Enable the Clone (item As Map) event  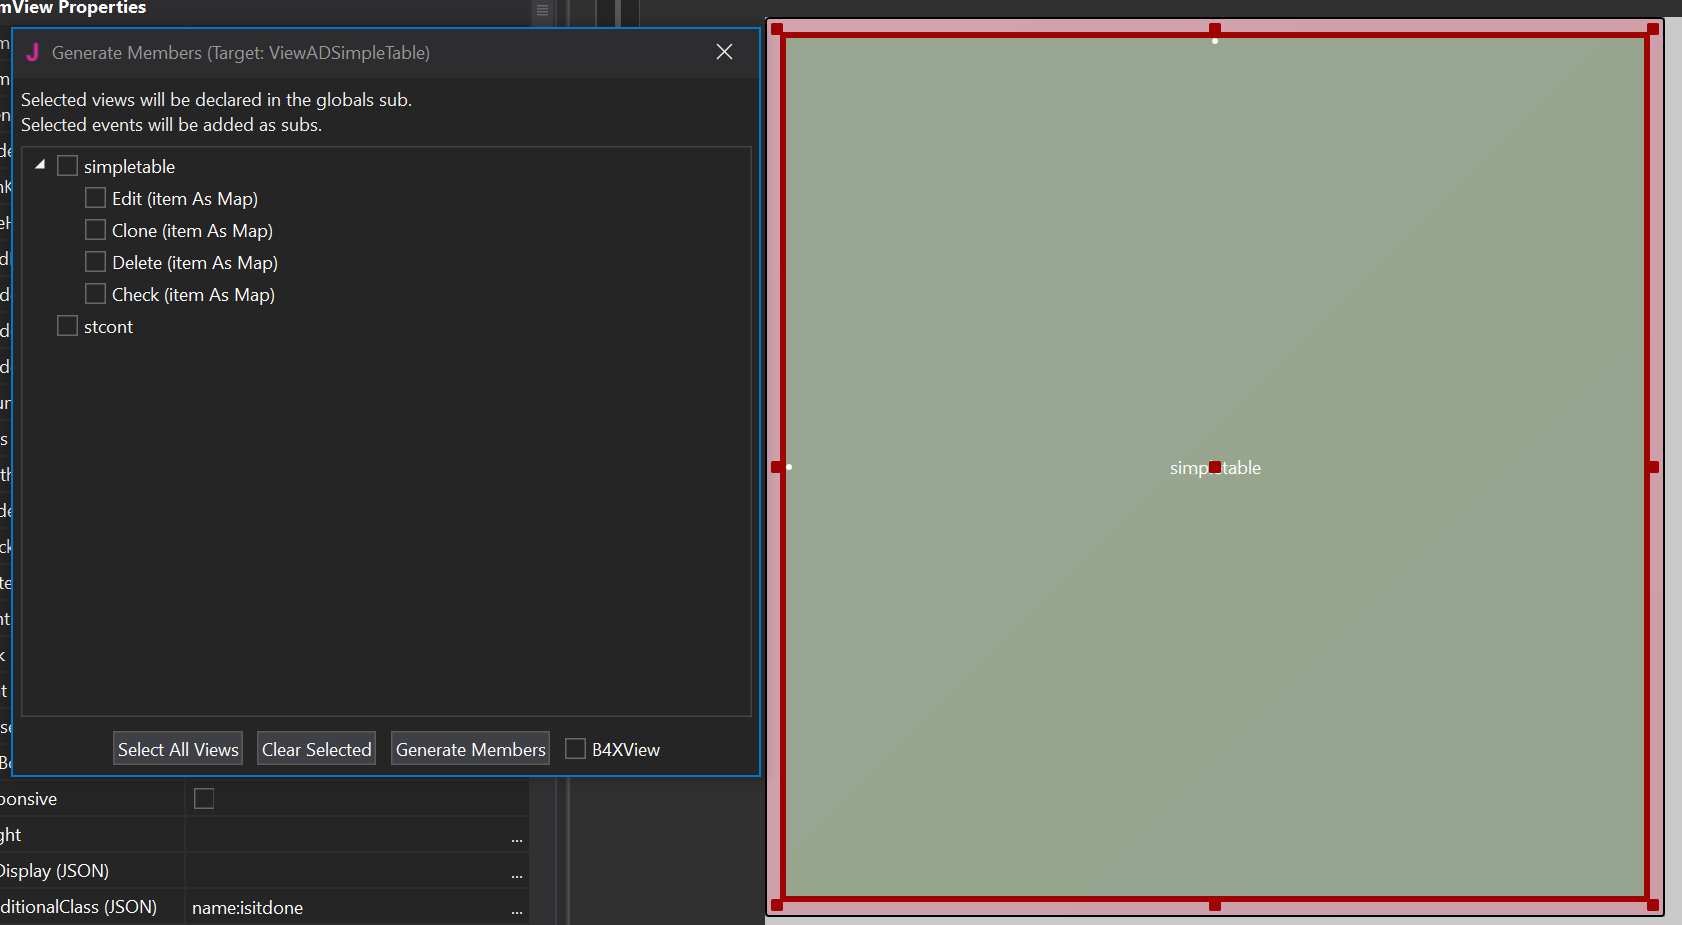(x=96, y=230)
